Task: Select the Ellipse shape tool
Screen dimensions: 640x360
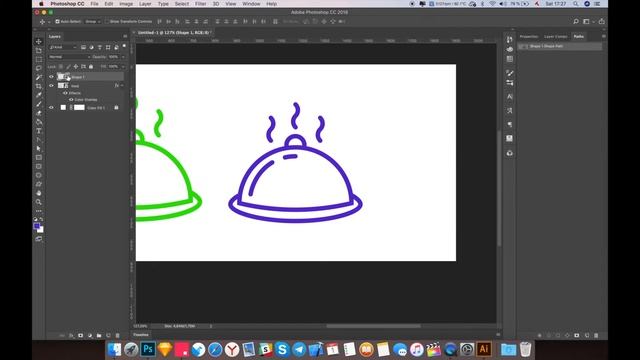Action: 39,176
